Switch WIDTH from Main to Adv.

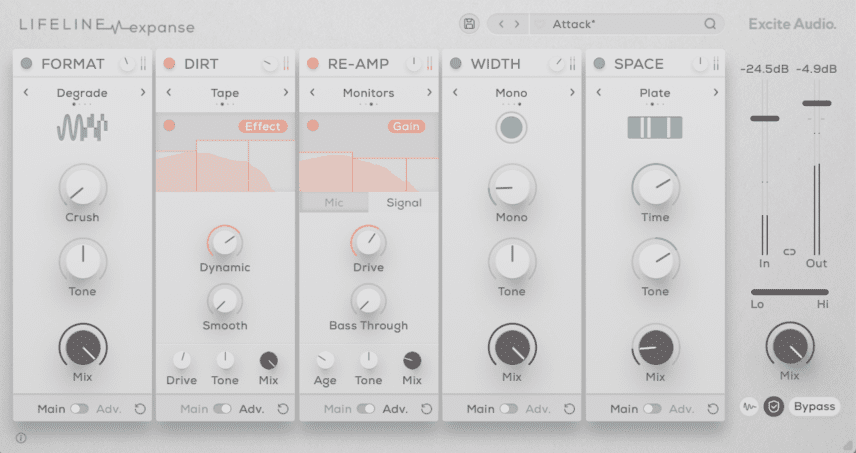click(509, 409)
